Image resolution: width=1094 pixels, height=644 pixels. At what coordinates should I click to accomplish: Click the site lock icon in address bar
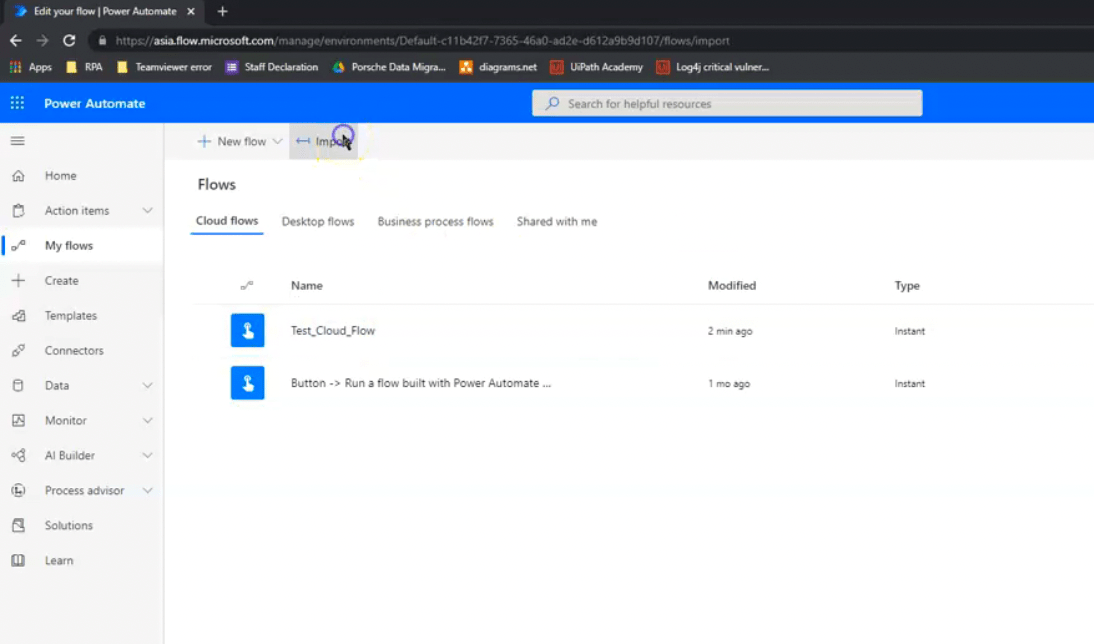[x=103, y=40]
